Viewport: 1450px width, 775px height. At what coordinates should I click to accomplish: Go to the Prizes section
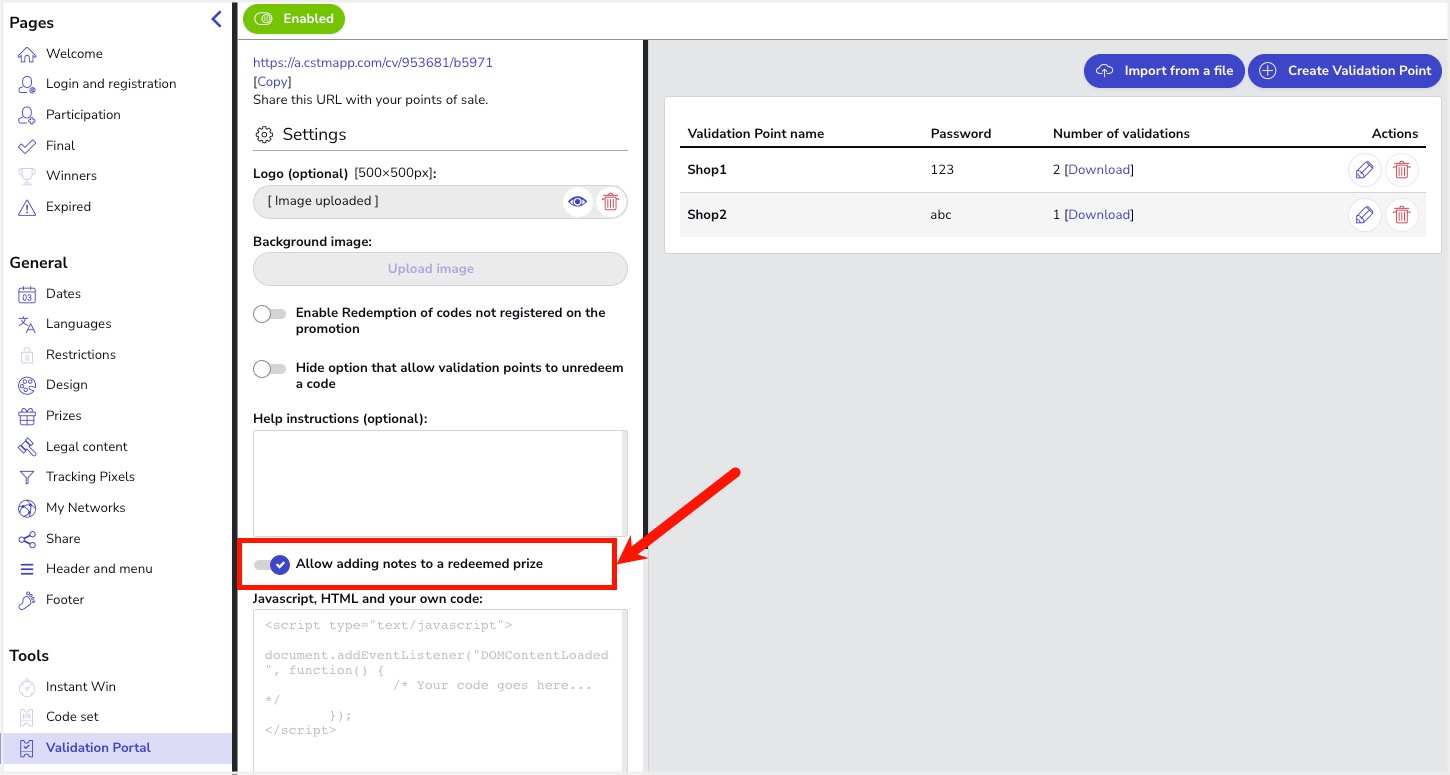[x=64, y=416]
